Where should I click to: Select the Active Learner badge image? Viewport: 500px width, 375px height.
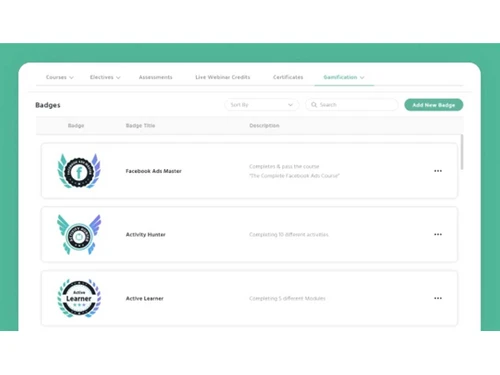point(79,298)
